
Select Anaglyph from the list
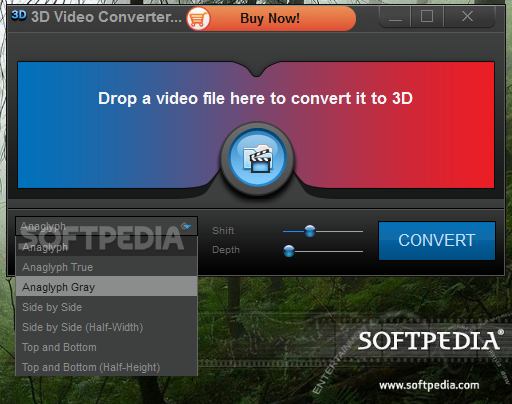[x=106, y=247]
